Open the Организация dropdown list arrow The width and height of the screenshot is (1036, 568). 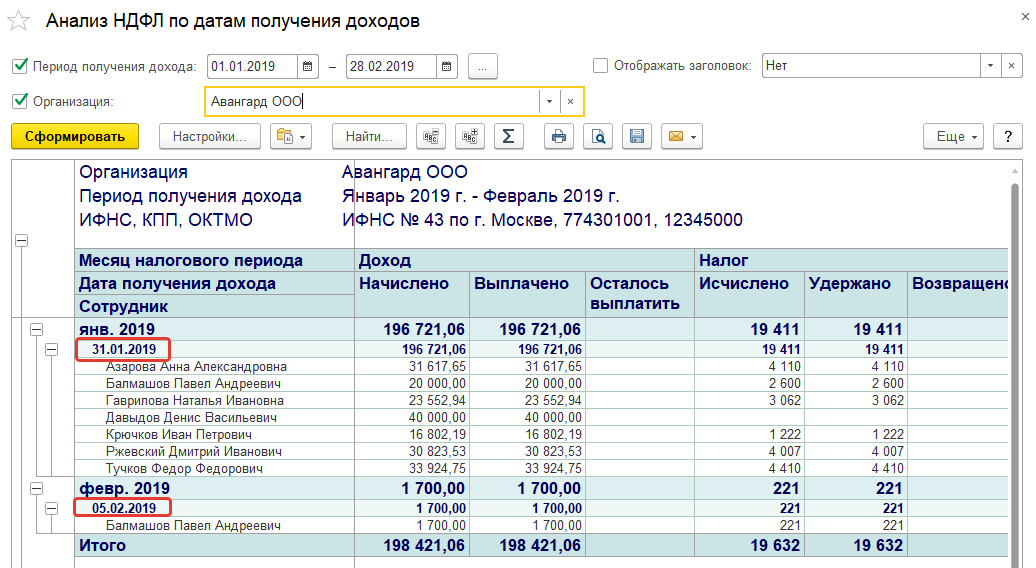(x=549, y=101)
